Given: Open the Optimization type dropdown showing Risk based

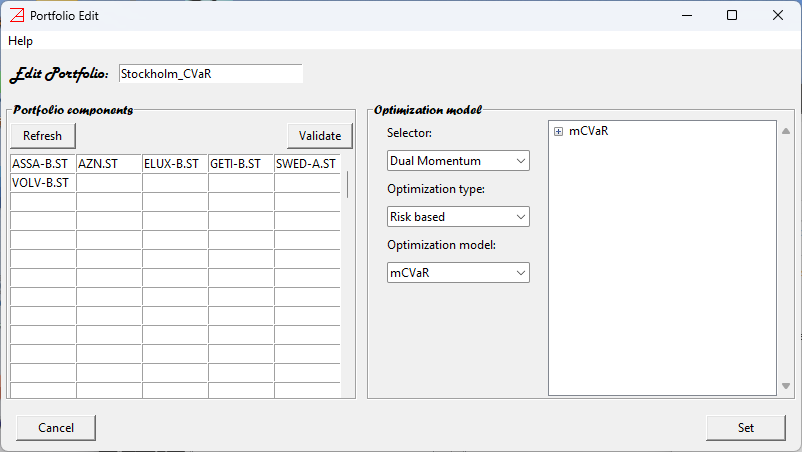Looking at the screenshot, I should coord(458,217).
